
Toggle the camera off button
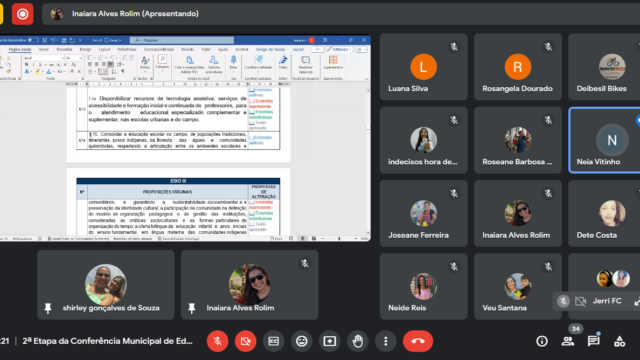point(246,341)
